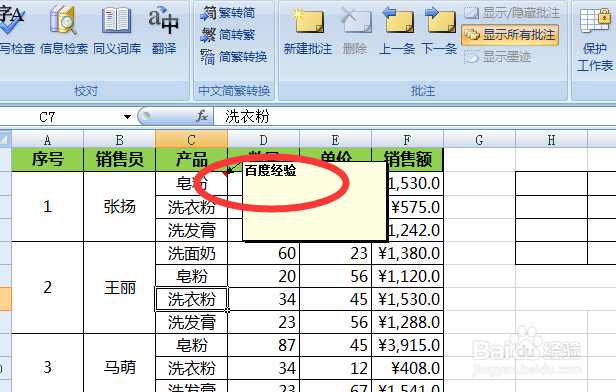This screenshot has width=616, height=392.
Task: Click the fx insert function button
Action: coord(202,116)
